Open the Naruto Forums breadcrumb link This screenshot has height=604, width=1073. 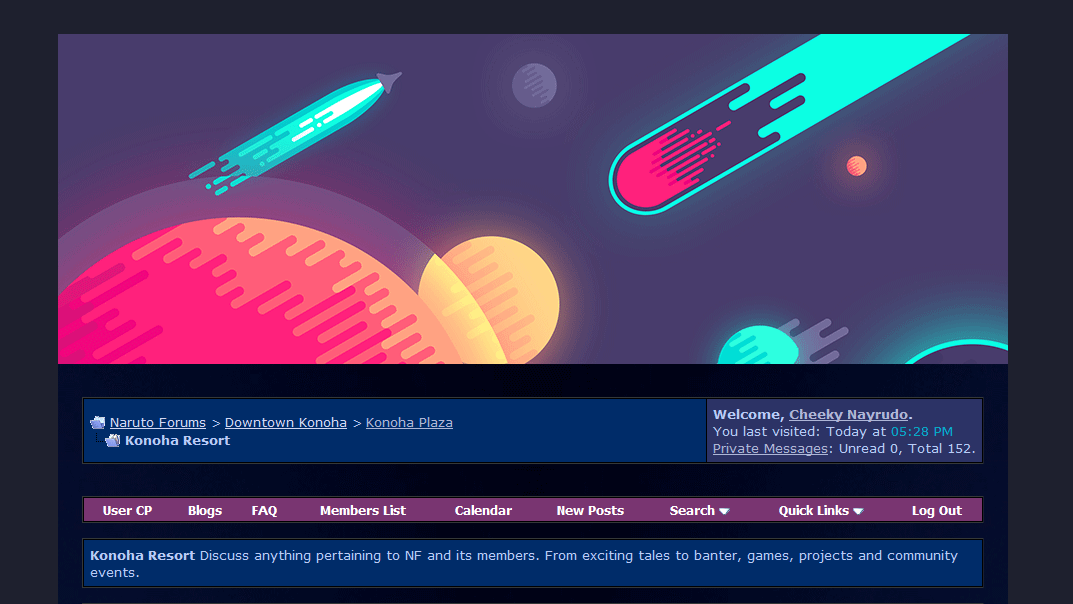coord(157,423)
